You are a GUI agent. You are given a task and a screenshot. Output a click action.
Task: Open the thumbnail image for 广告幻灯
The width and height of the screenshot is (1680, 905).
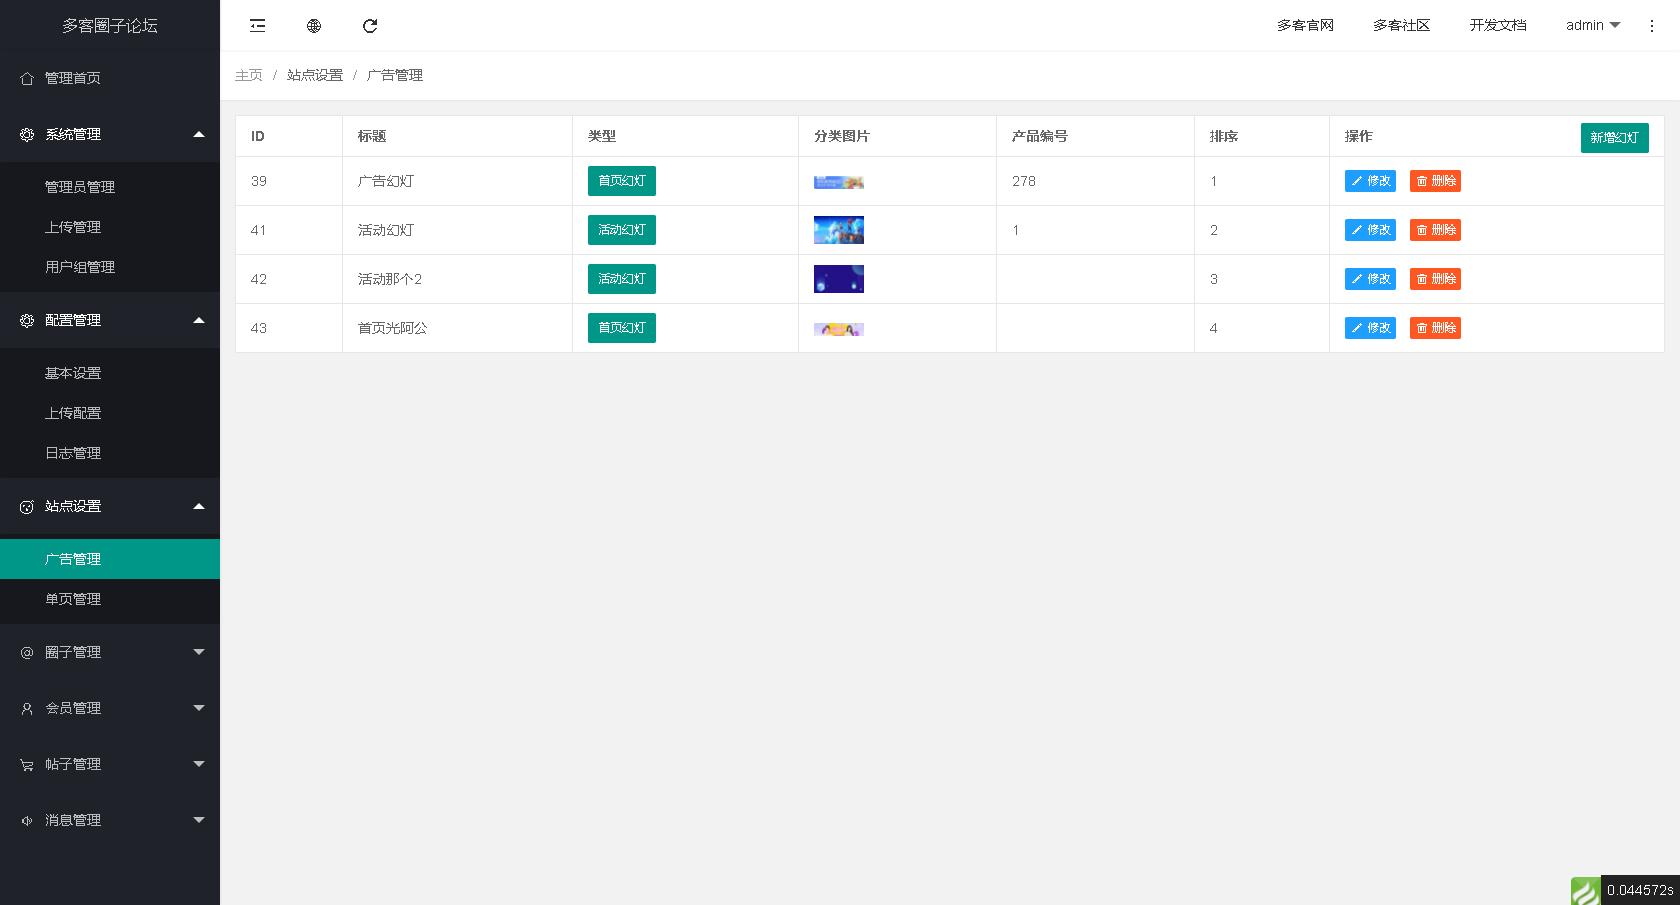(839, 182)
